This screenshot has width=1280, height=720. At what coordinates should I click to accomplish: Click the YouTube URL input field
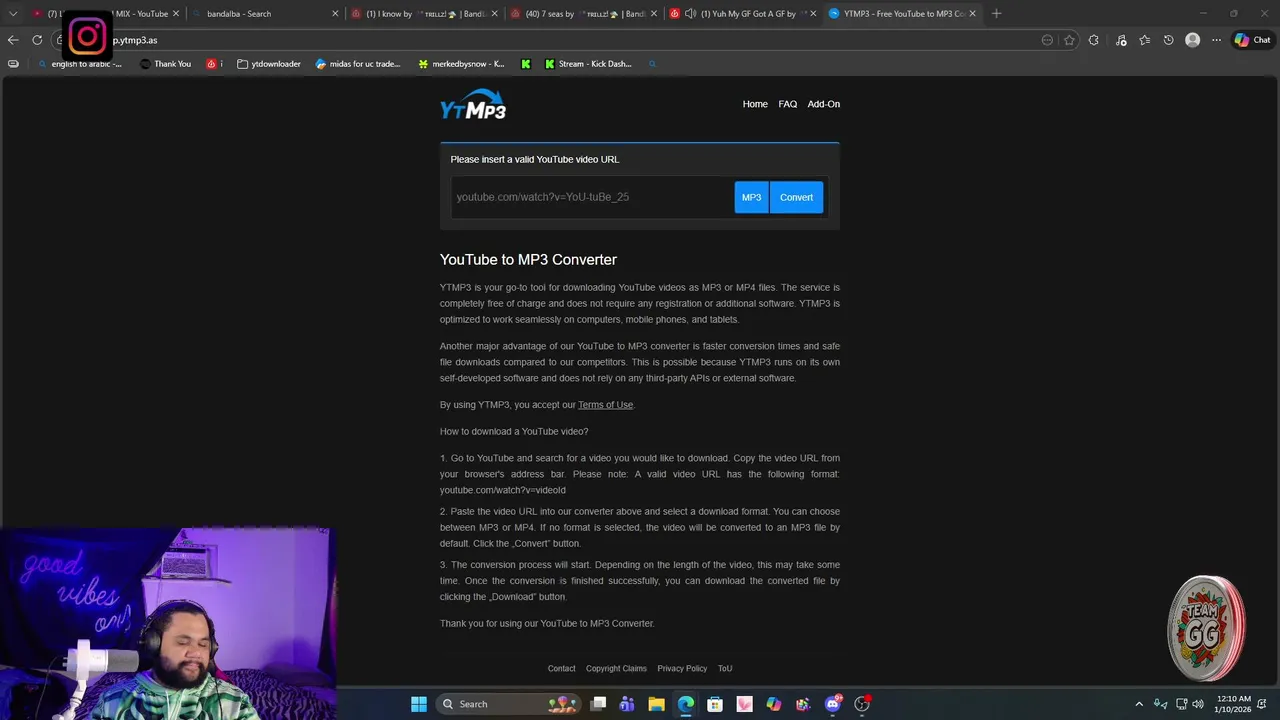(x=592, y=197)
